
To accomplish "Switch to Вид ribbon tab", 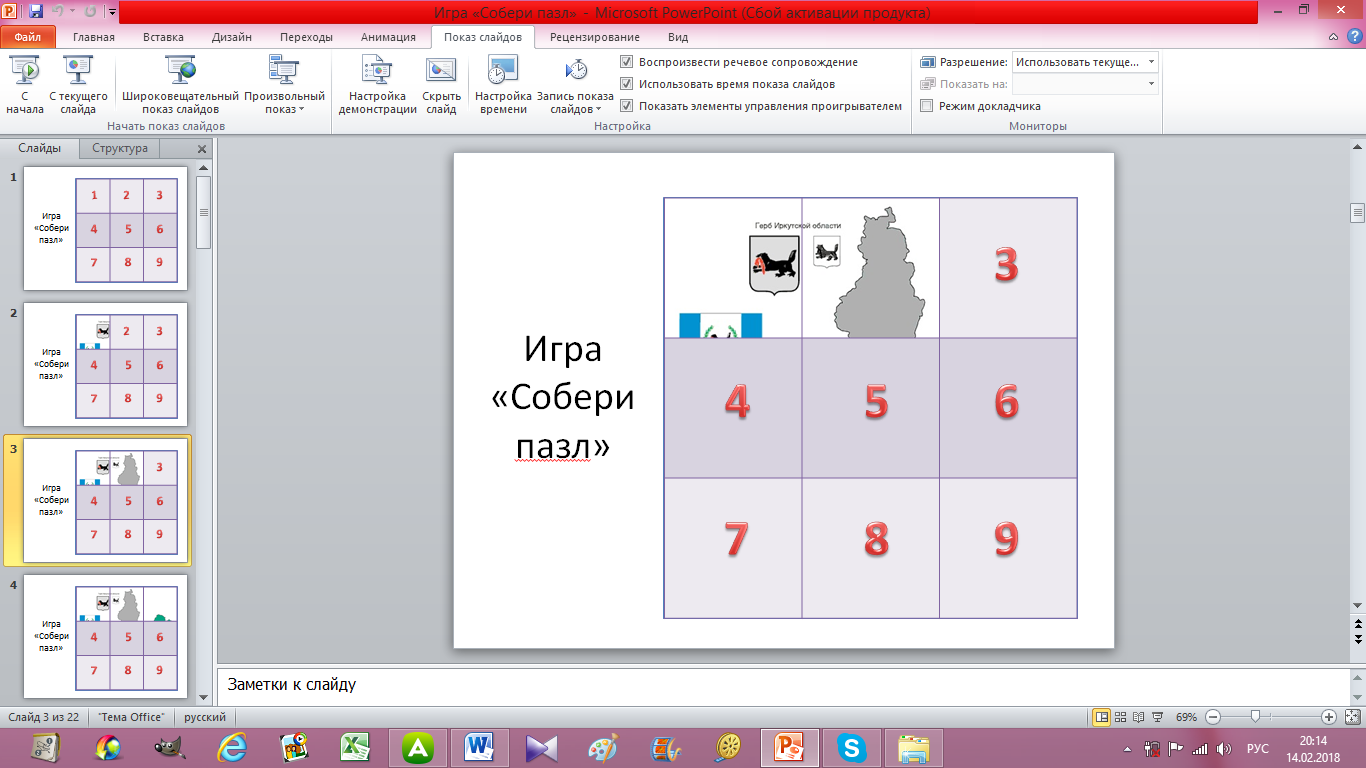I will (678, 37).
